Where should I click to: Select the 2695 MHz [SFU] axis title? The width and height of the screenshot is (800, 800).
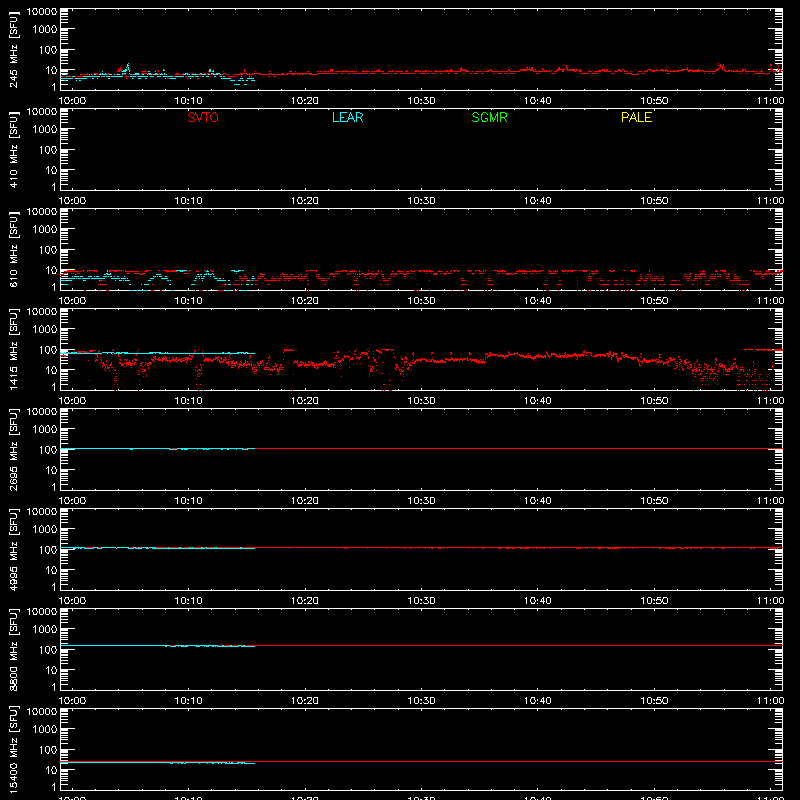(x=13, y=449)
